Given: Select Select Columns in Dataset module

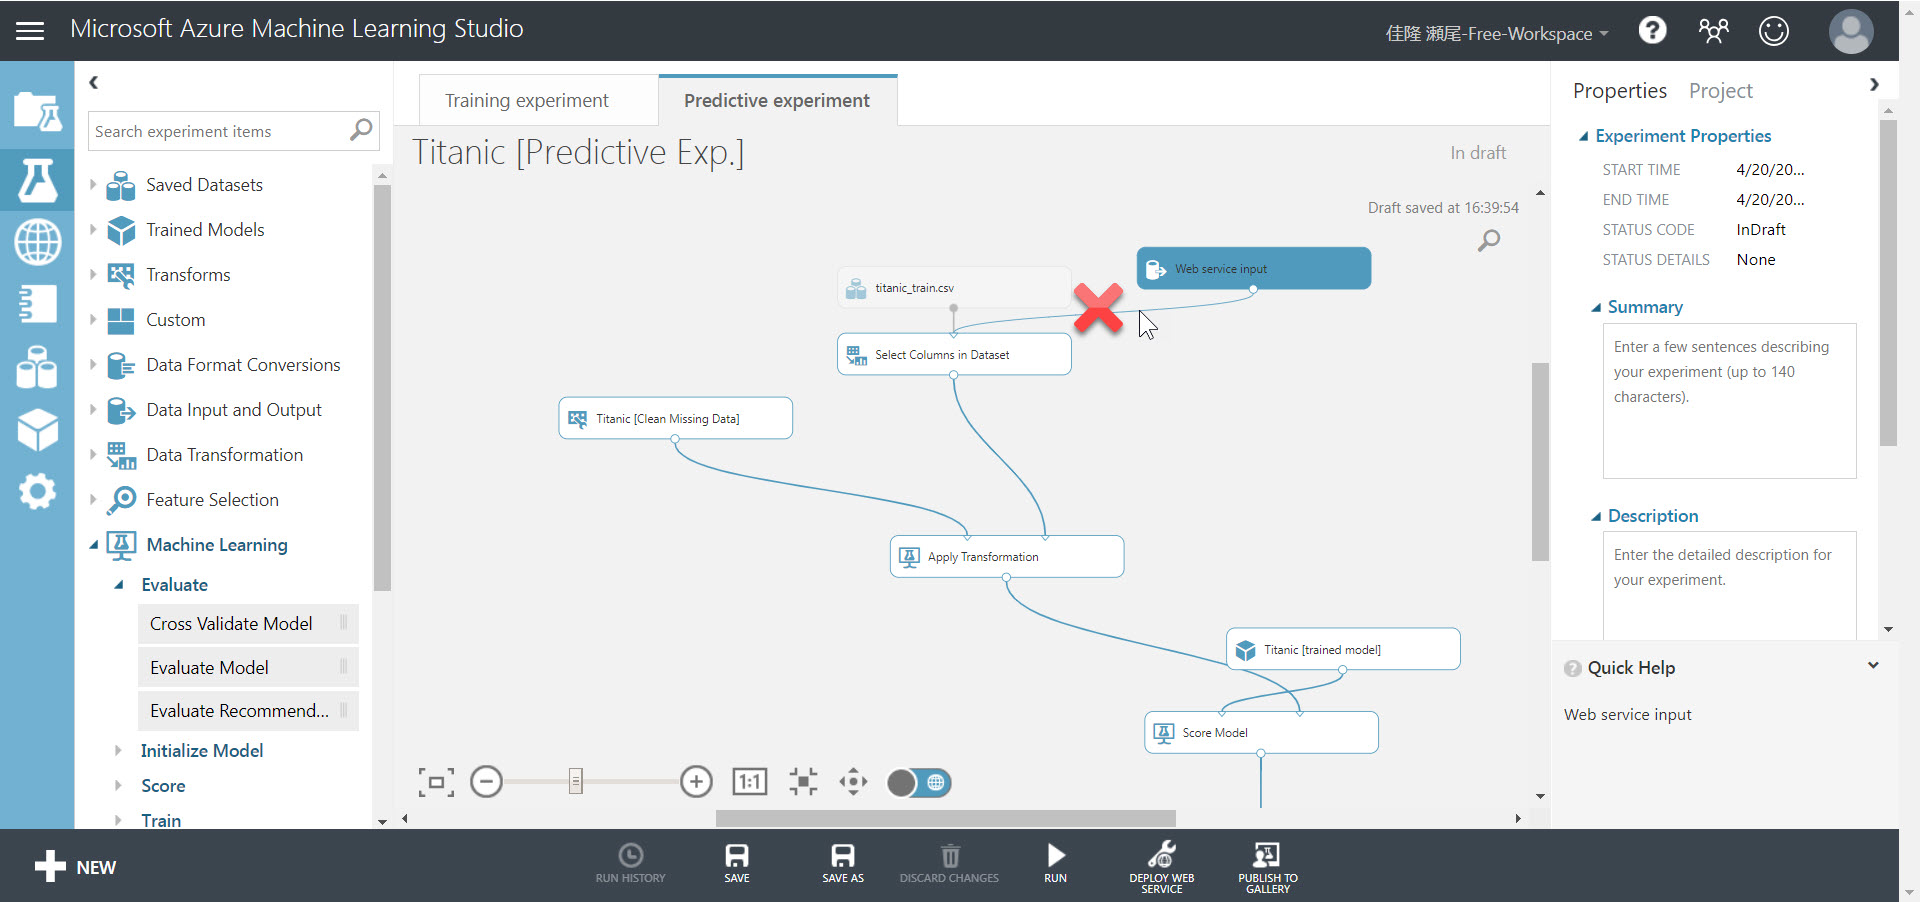Looking at the screenshot, I should click(x=954, y=354).
